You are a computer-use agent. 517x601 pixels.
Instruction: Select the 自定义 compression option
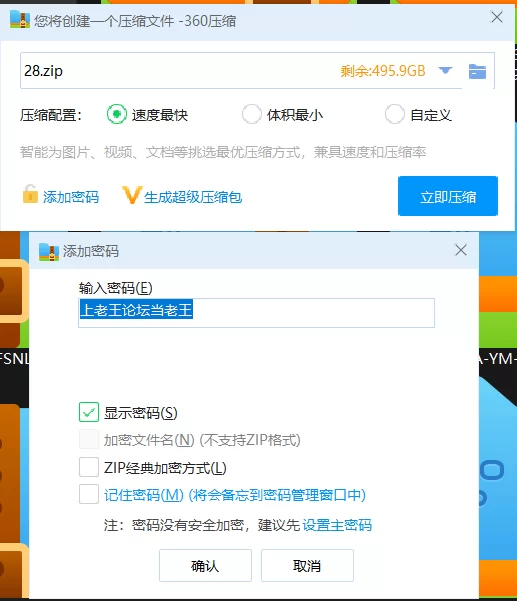395,114
